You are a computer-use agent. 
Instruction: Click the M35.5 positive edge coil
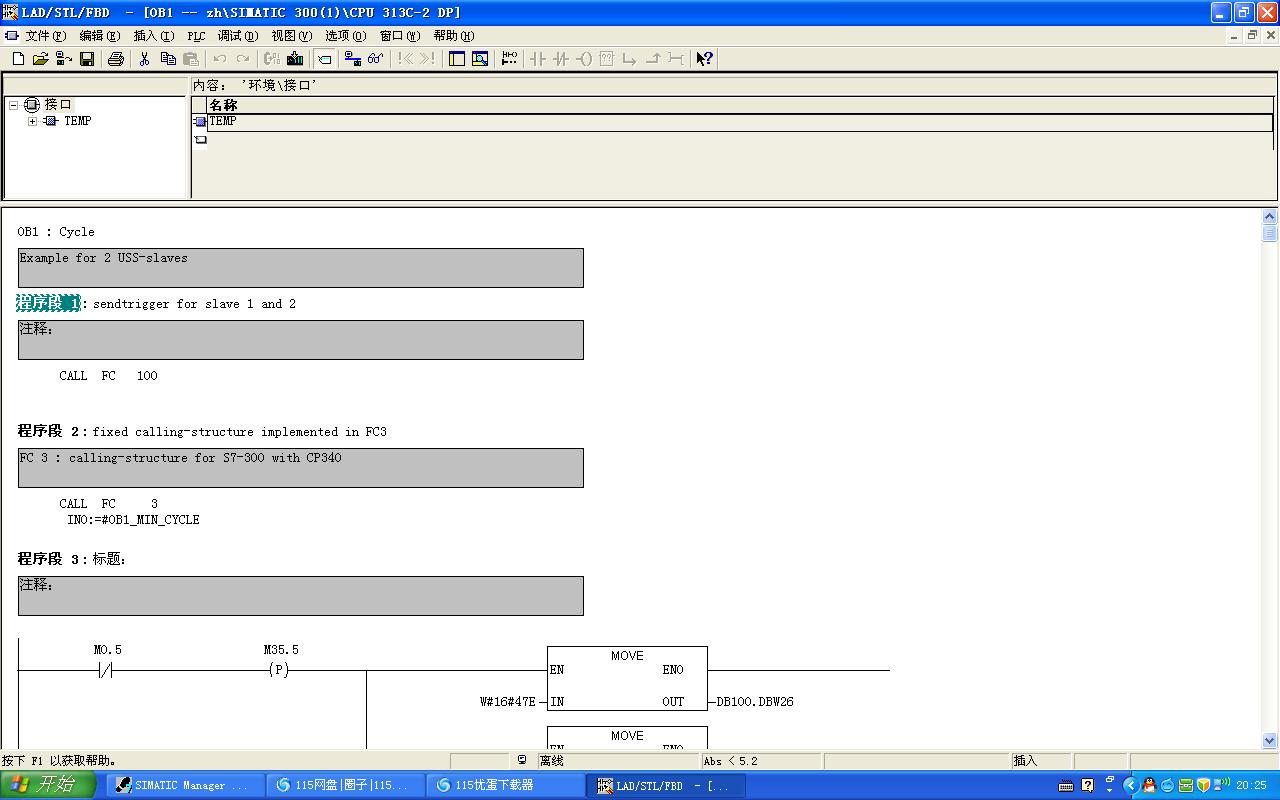pyautogui.click(x=279, y=670)
